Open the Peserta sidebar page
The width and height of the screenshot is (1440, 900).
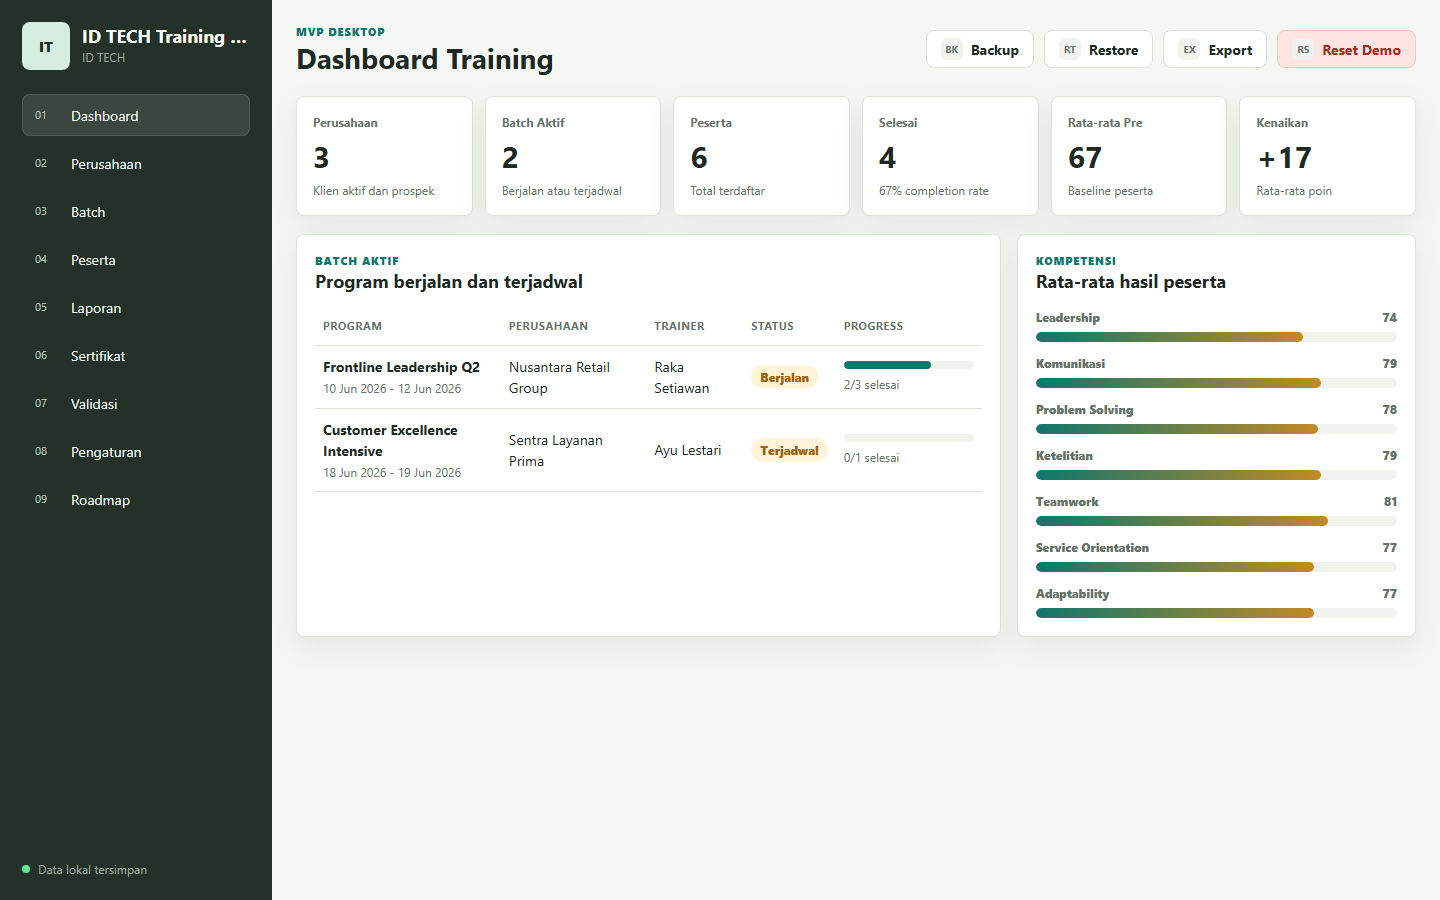(136, 260)
